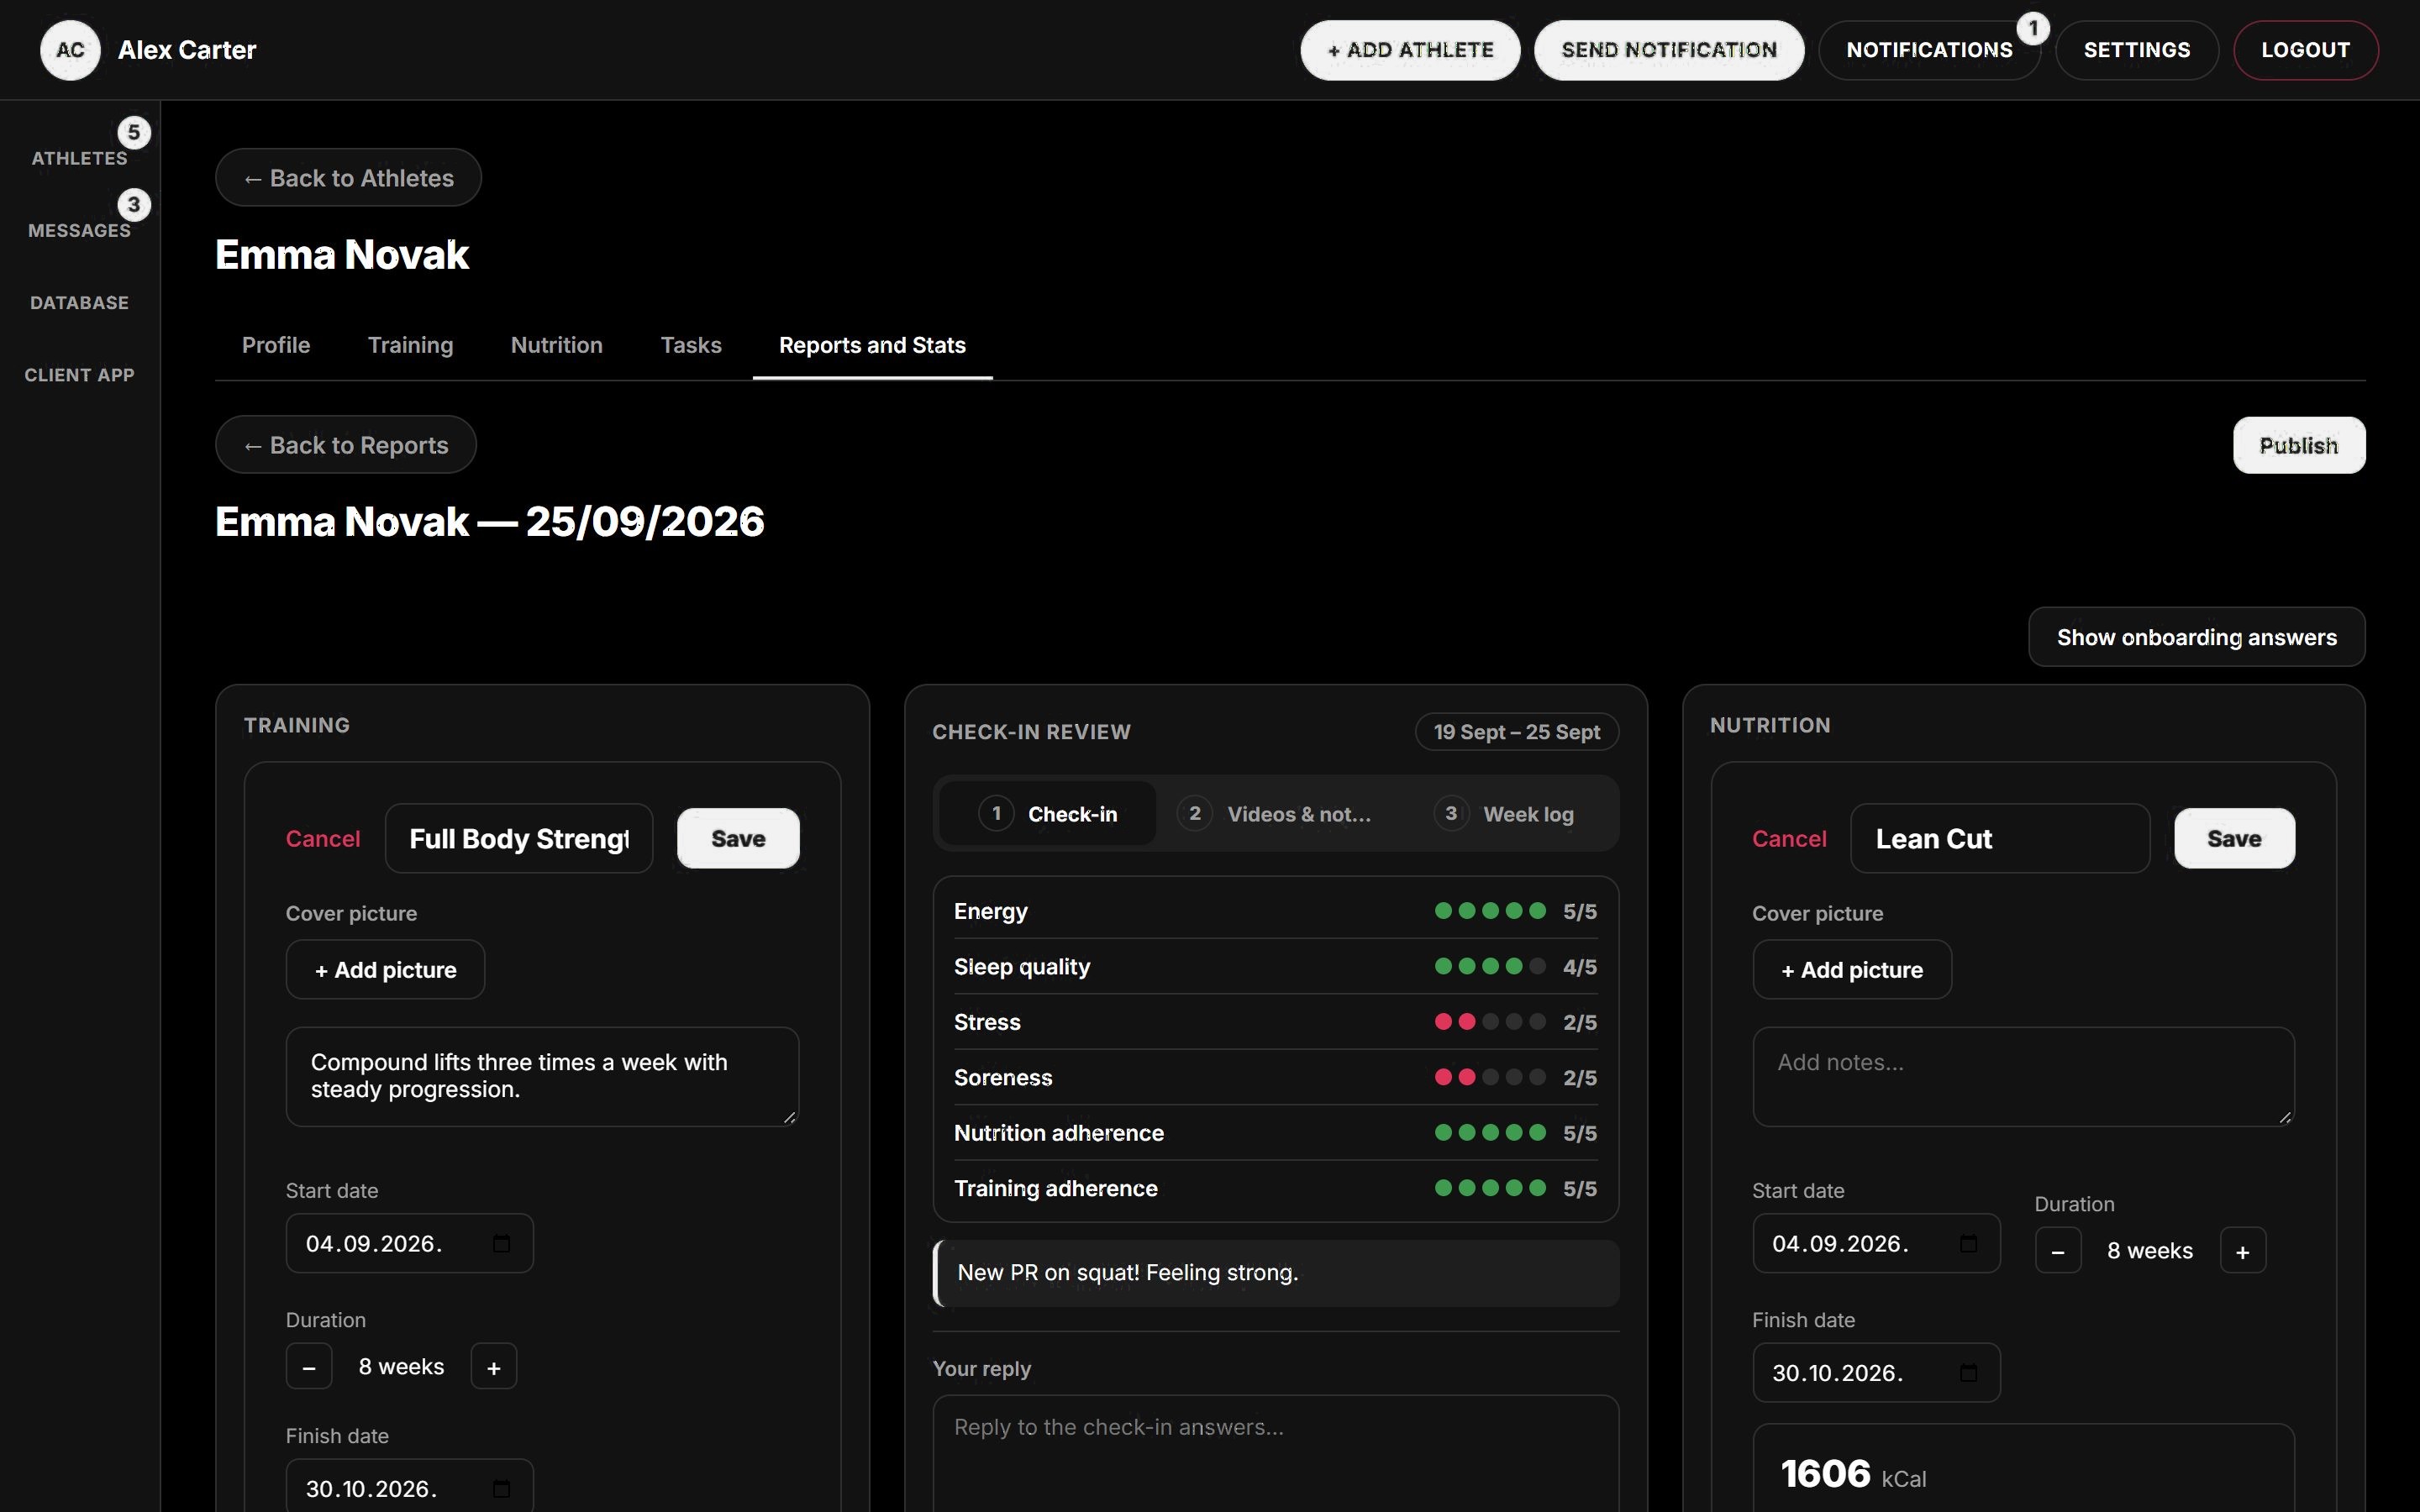2420x1512 pixels.
Task: Open Notifications in the header
Action: click(x=1929, y=50)
